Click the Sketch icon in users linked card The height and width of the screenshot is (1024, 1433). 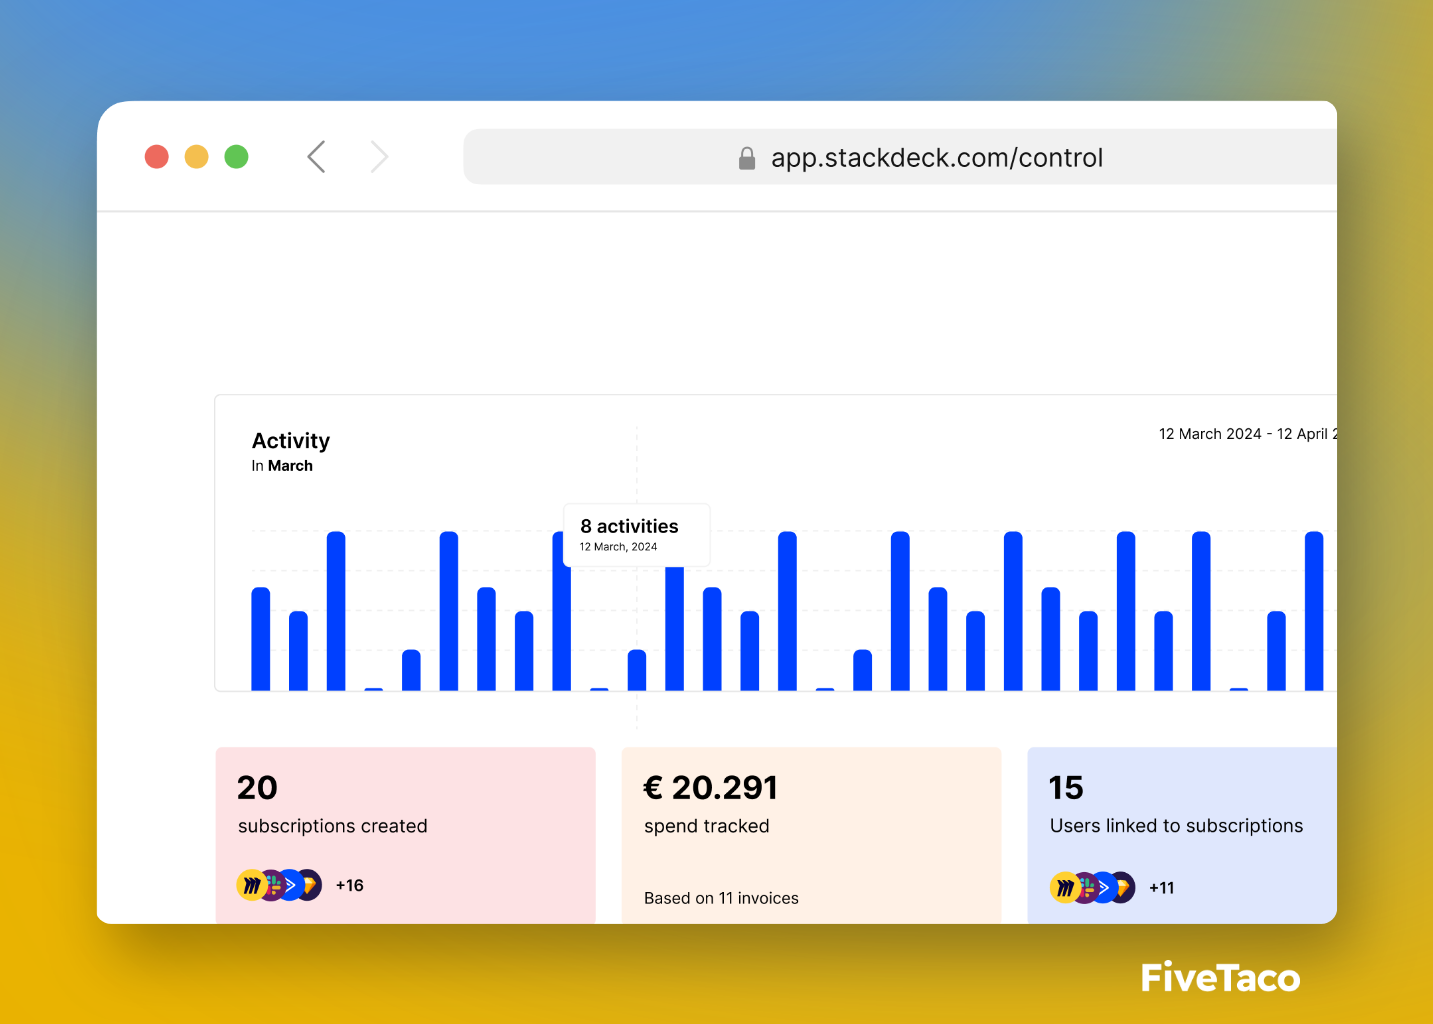(x=1123, y=887)
